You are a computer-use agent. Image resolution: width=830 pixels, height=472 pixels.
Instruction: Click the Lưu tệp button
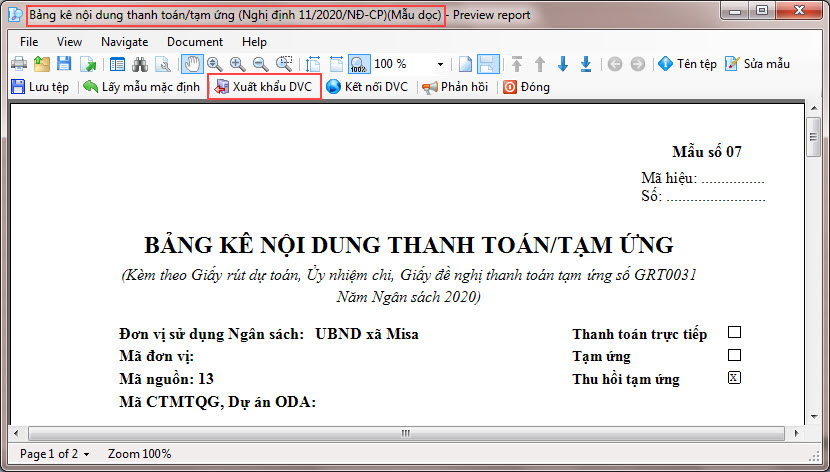[x=40, y=87]
